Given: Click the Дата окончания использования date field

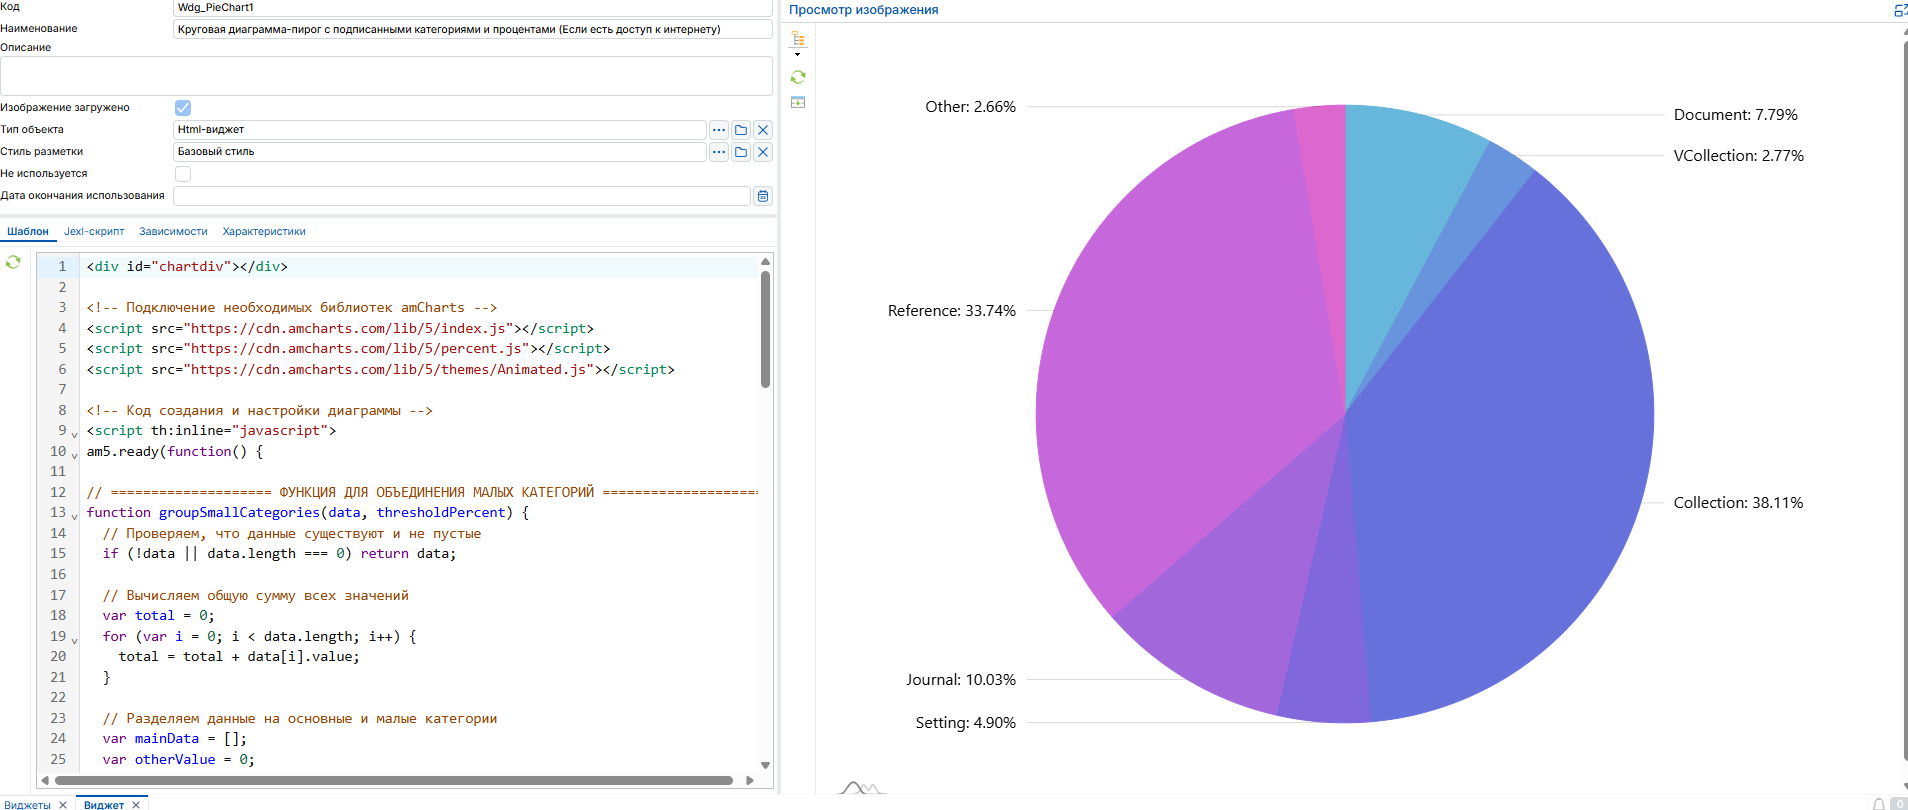Looking at the screenshot, I should point(462,196).
